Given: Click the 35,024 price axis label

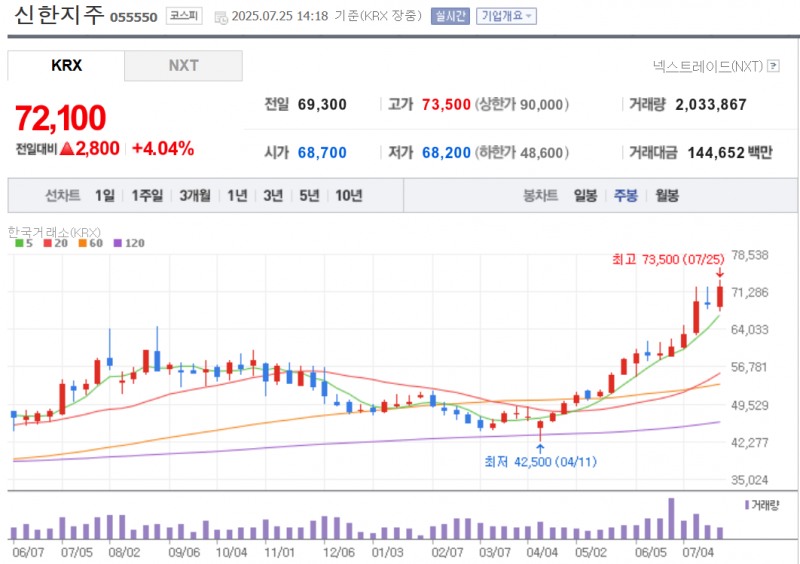Looking at the screenshot, I should [x=749, y=480].
